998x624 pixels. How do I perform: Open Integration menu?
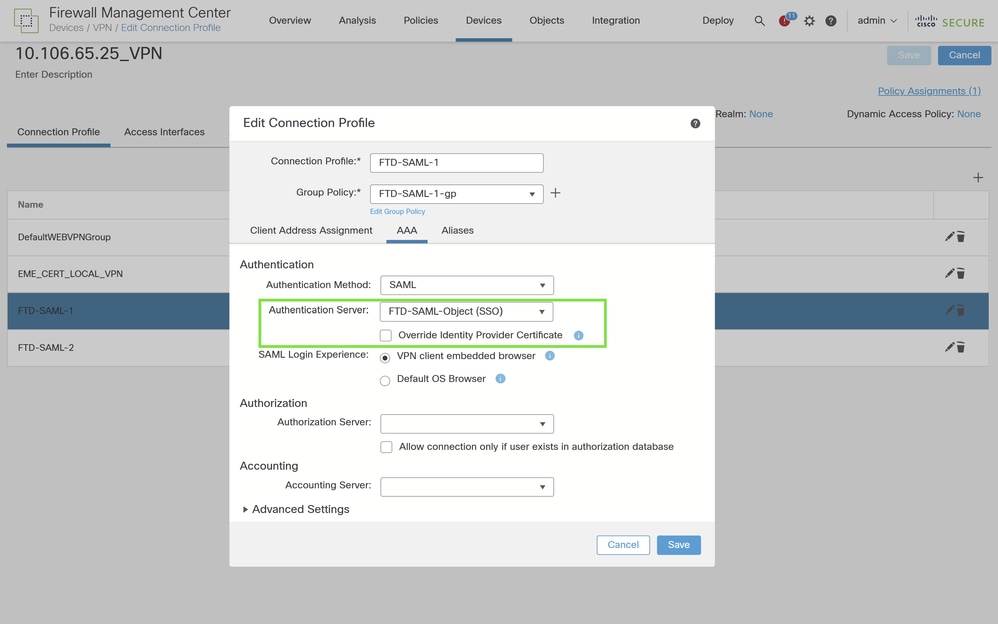tap(616, 20)
